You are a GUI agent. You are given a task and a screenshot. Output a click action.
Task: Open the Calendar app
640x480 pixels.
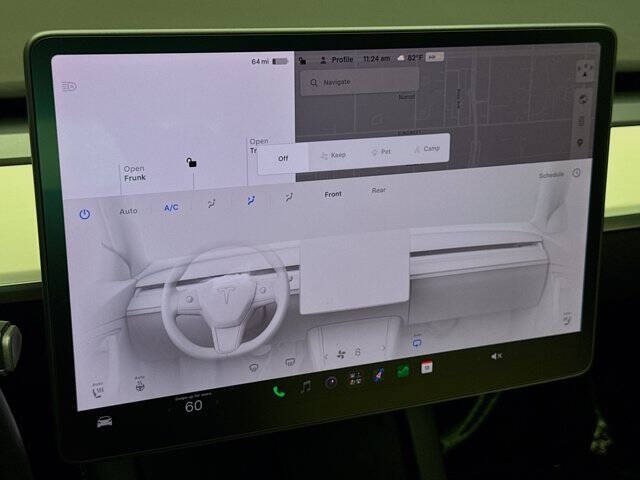pyautogui.click(x=427, y=367)
